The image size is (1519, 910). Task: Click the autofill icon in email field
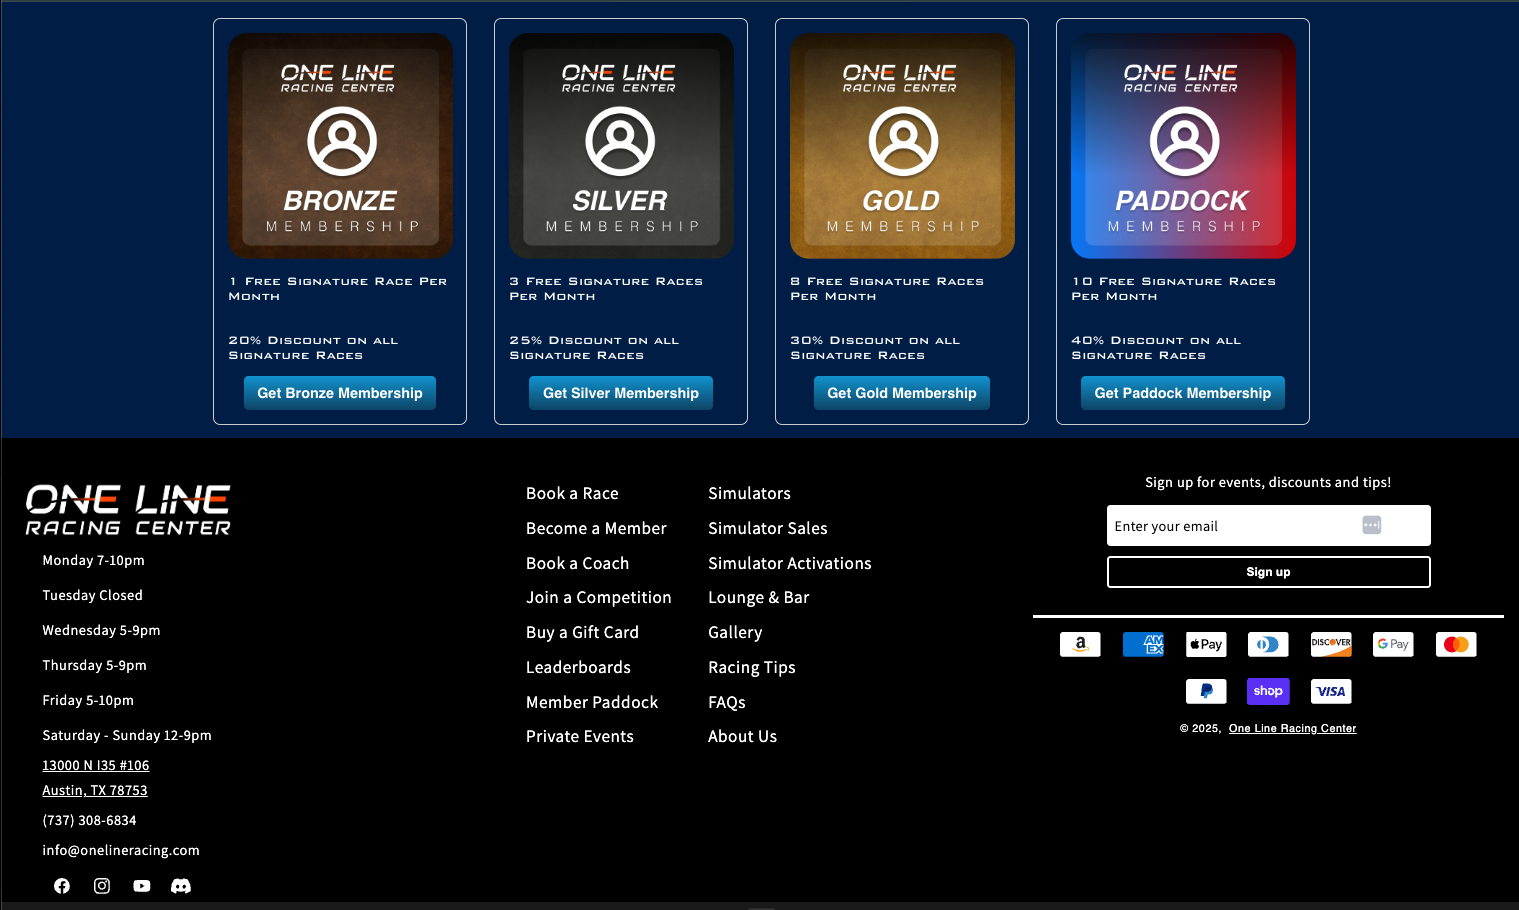(x=1372, y=525)
